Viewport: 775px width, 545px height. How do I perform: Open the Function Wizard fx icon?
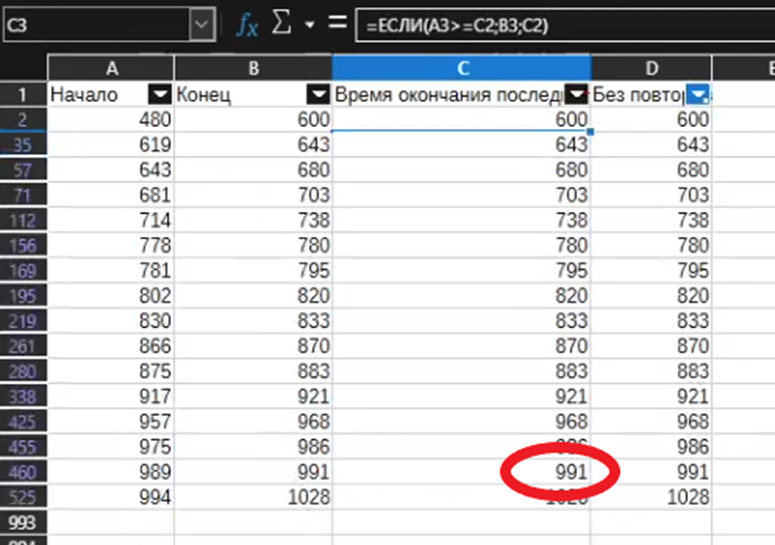tap(247, 24)
